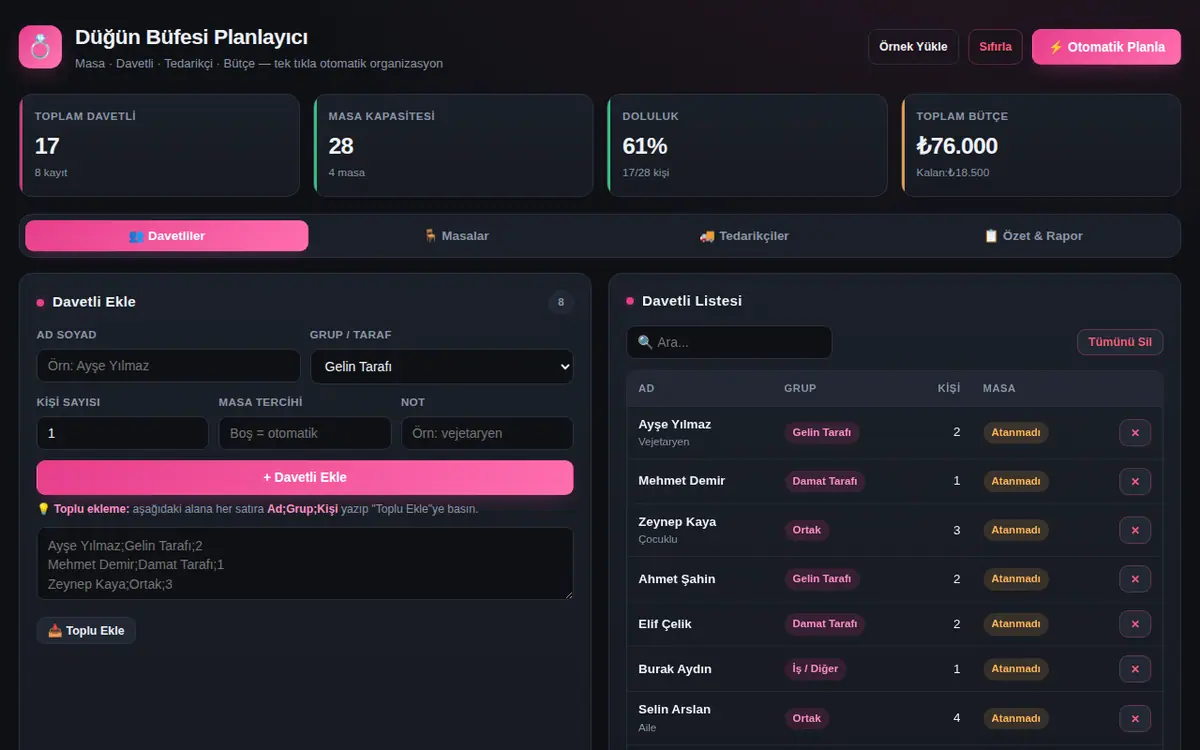Click the Örnek Yükle button

click(x=913, y=47)
